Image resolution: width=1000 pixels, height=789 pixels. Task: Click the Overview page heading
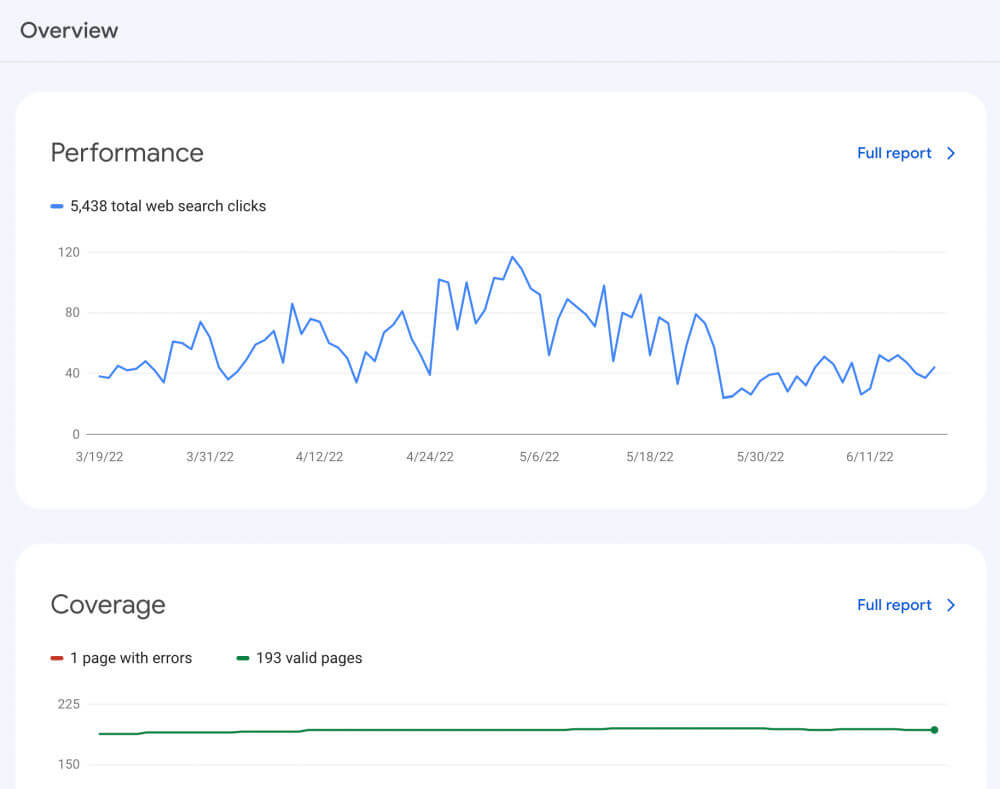pos(69,31)
